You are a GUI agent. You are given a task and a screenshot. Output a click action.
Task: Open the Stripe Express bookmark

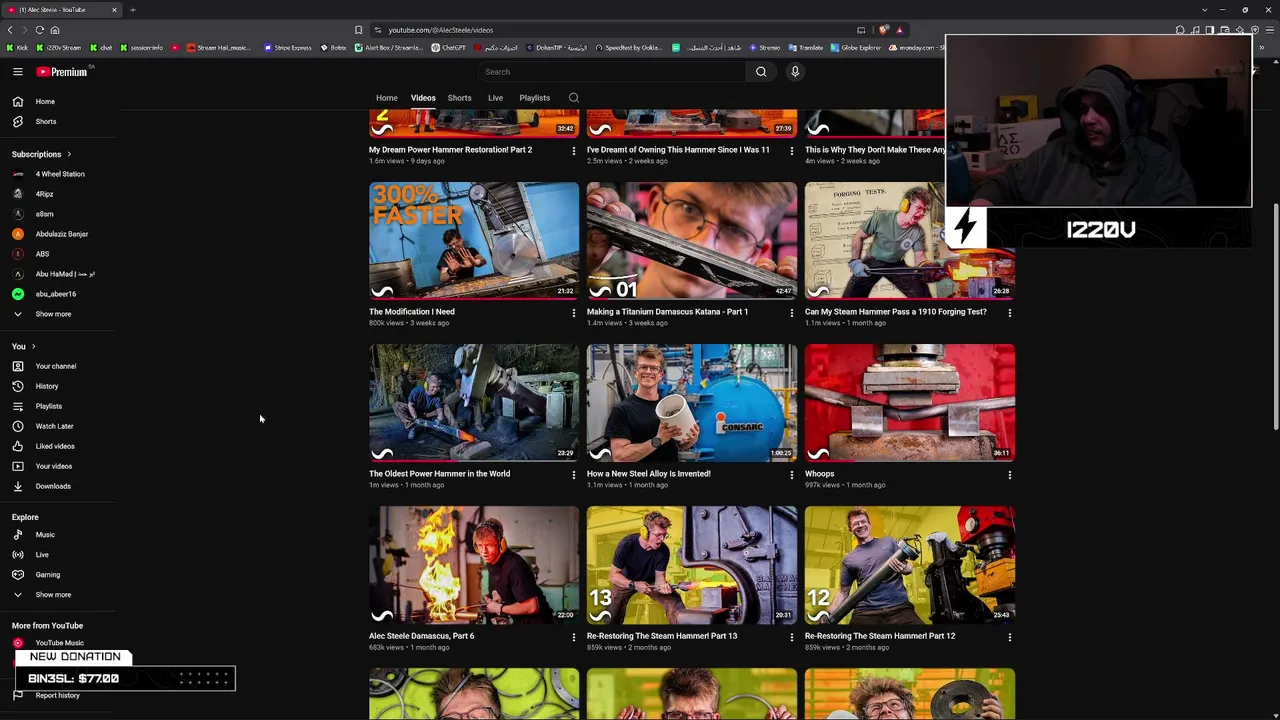[288, 47]
